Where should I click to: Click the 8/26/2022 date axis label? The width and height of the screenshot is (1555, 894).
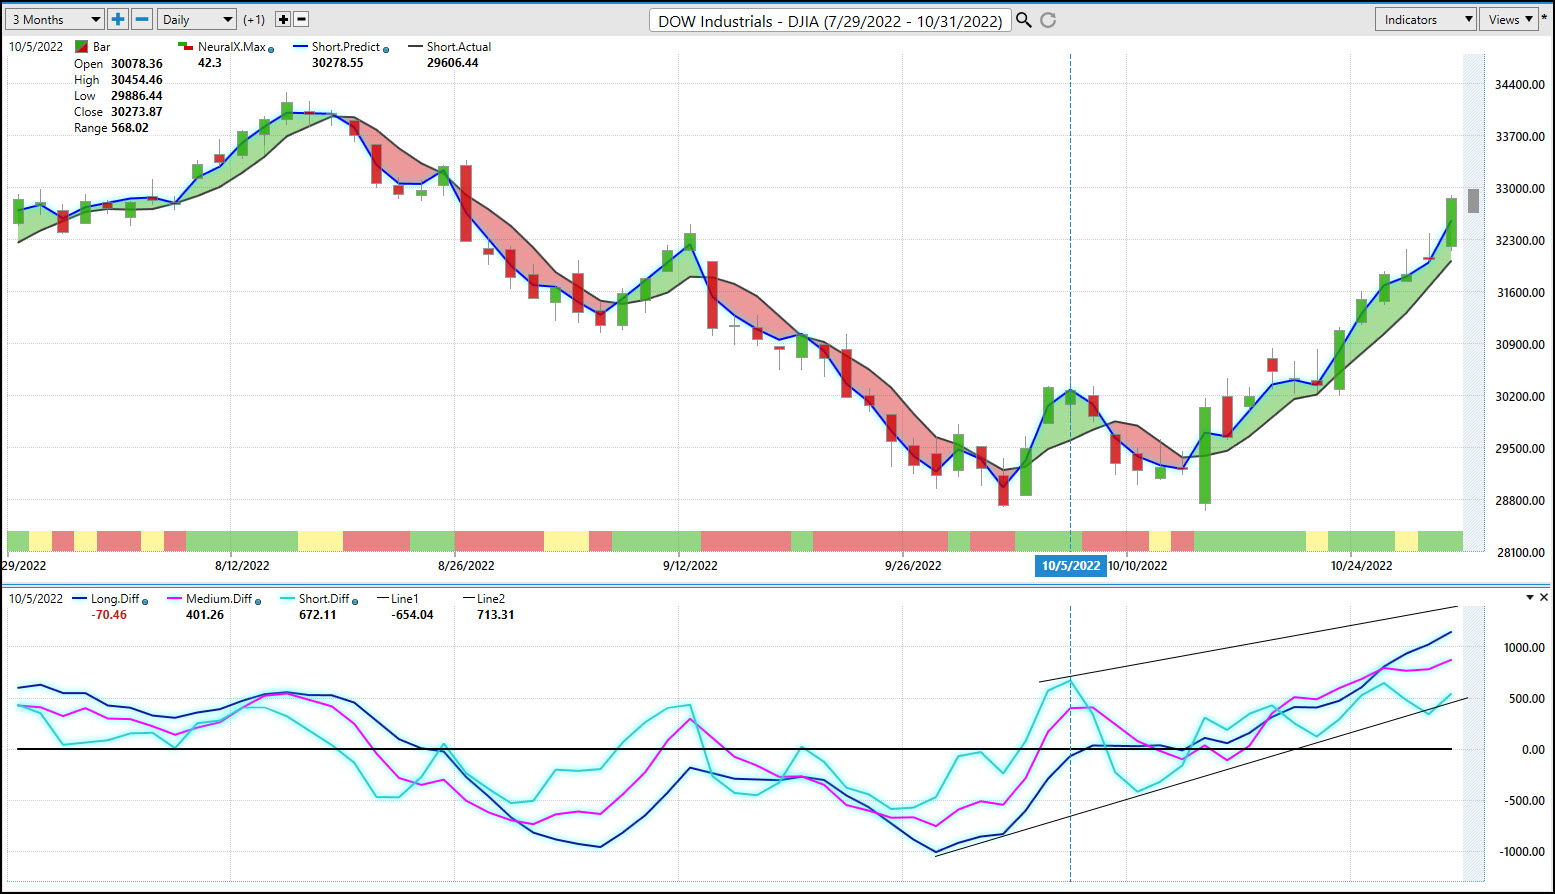(466, 565)
